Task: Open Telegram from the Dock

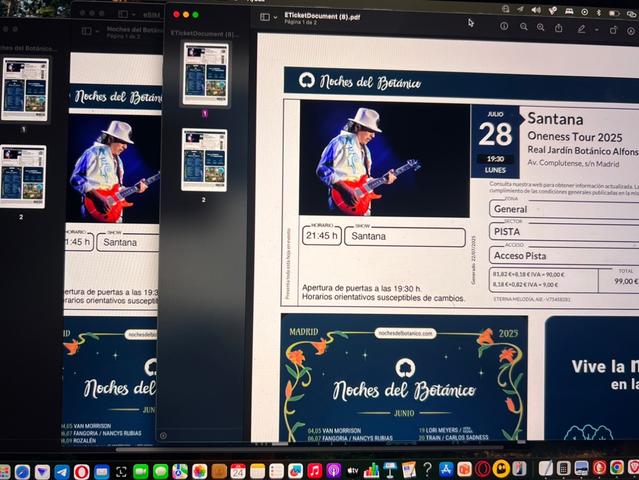Action: click(x=62, y=471)
